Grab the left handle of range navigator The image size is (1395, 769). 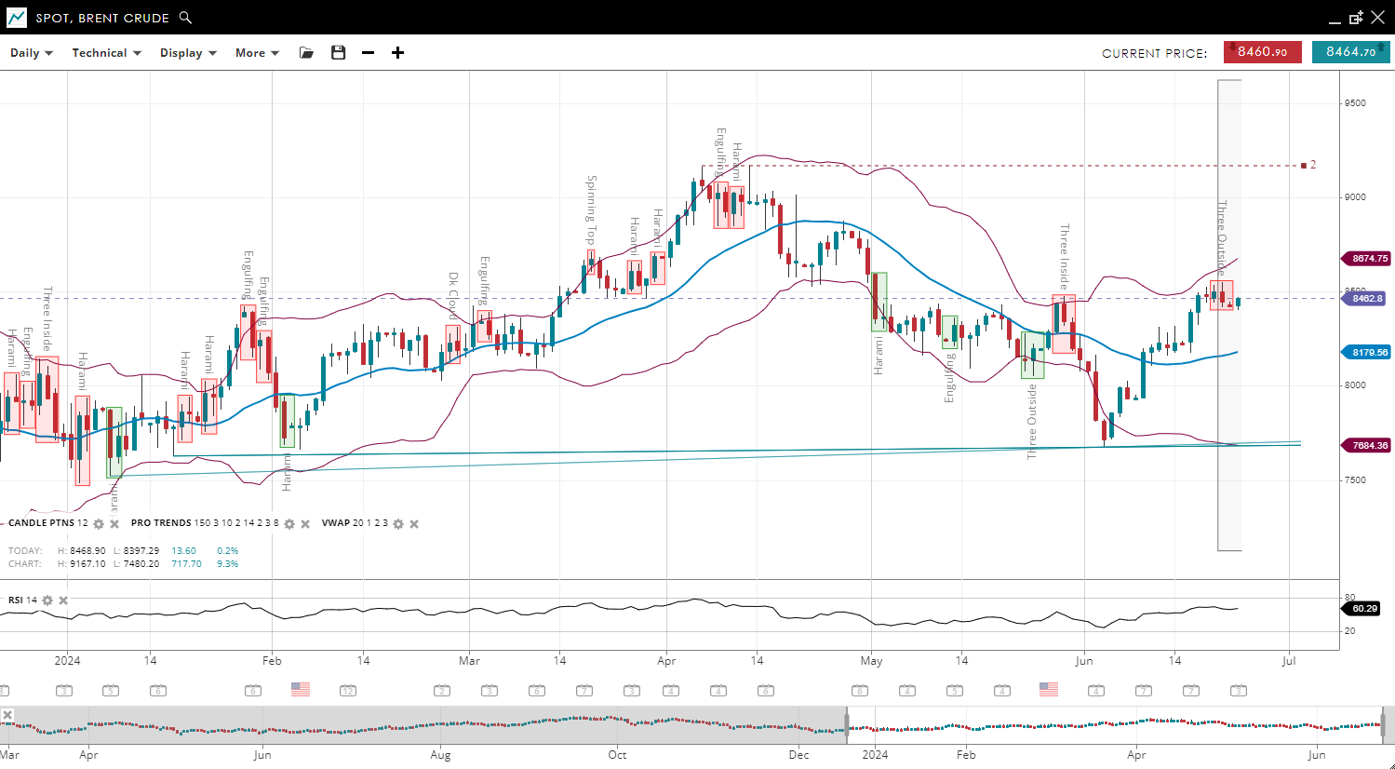pos(848,722)
